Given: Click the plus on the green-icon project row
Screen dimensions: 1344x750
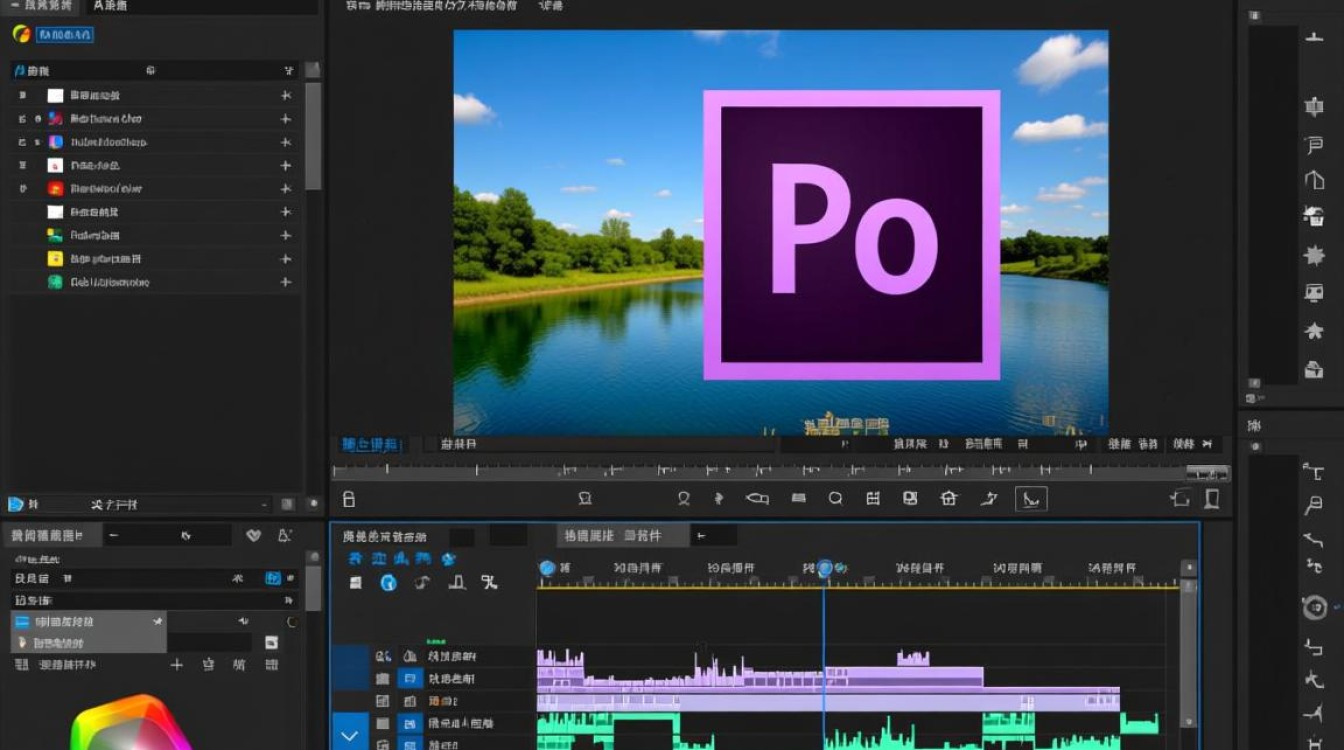Looking at the screenshot, I should pyautogui.click(x=286, y=282).
